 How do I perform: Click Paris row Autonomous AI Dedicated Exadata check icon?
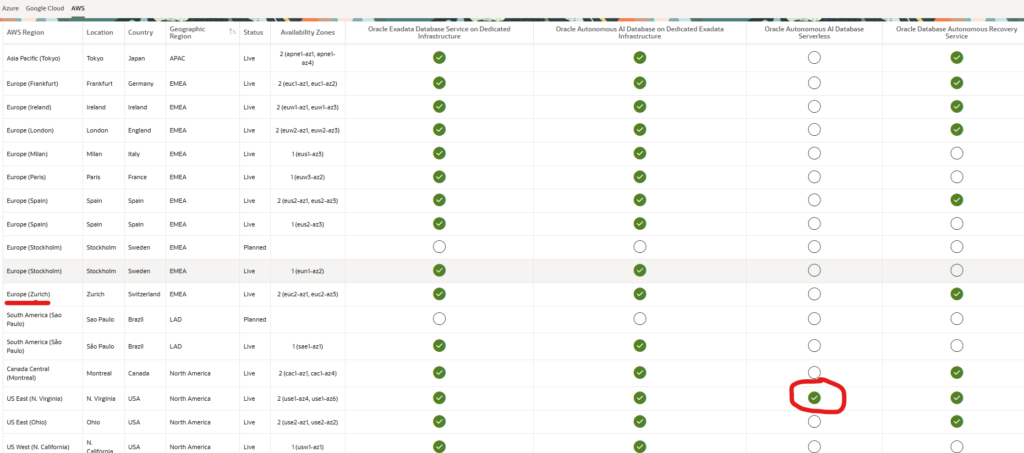coord(640,177)
